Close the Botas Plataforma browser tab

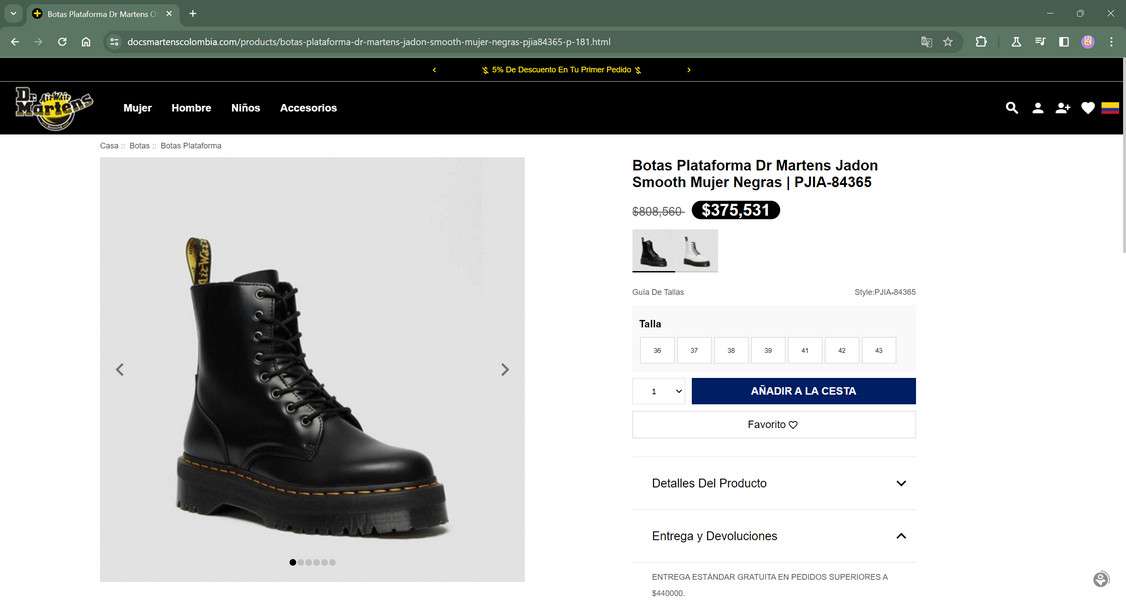pyautogui.click(x=169, y=14)
